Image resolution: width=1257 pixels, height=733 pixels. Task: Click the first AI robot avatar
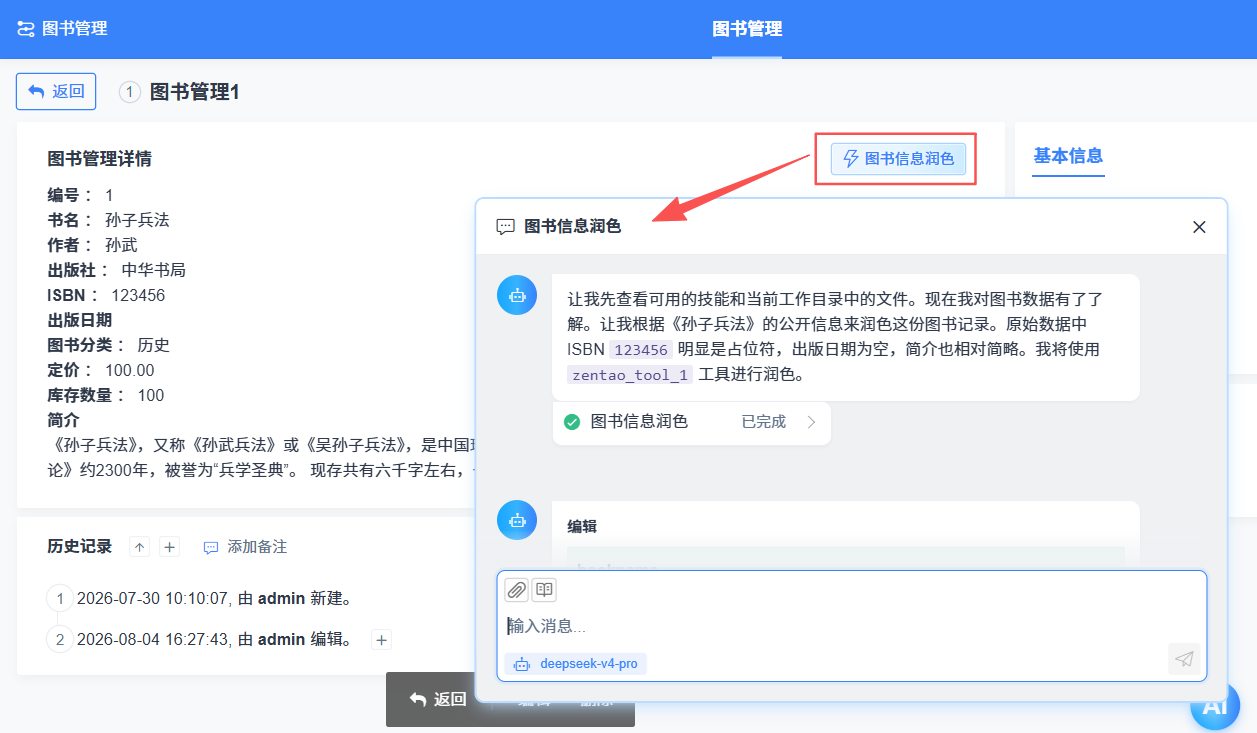pos(517,295)
